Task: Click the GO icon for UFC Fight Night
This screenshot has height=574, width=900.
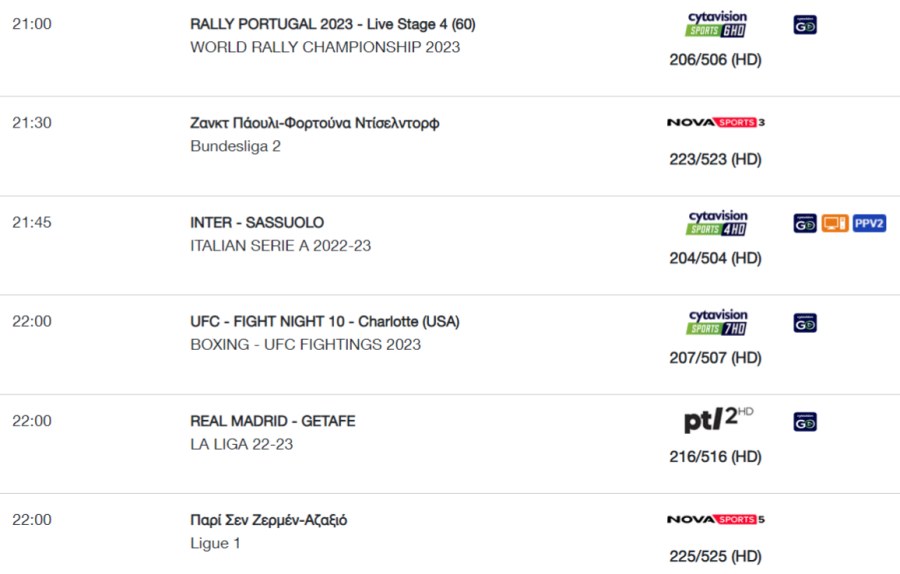Action: pos(805,323)
